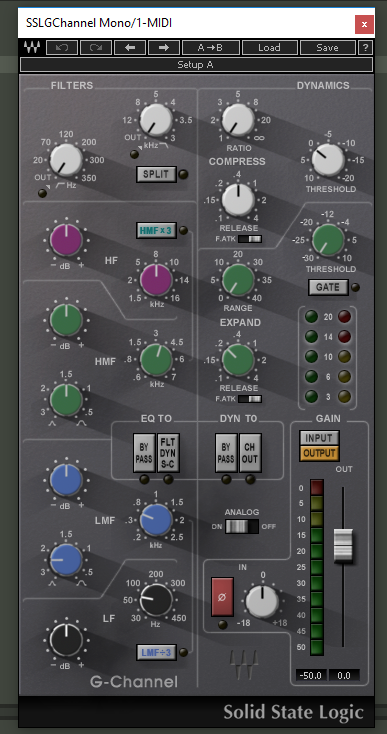Toggle the CH OUT button
Screen dimensions: 387x734
(250, 453)
